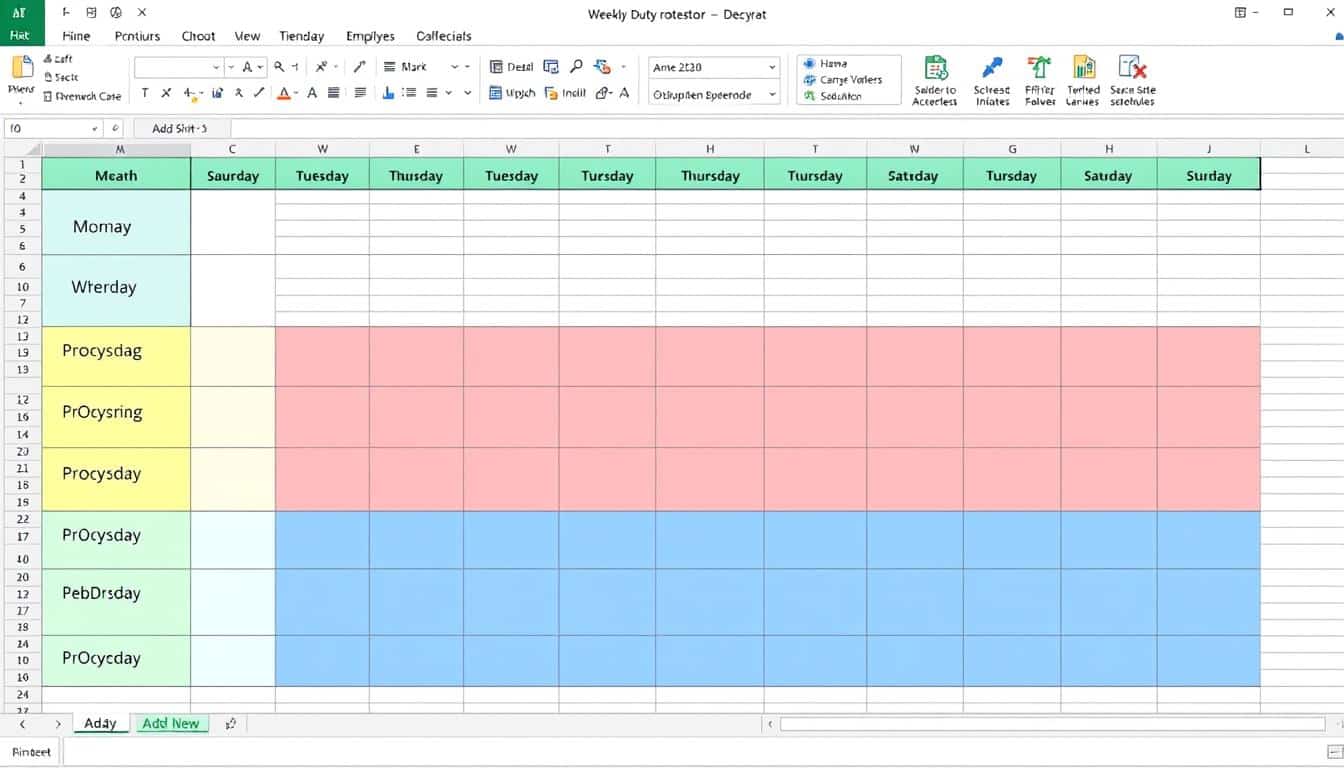
Task: Click the Saze Srte sclehules icon
Action: pyautogui.click(x=1132, y=68)
